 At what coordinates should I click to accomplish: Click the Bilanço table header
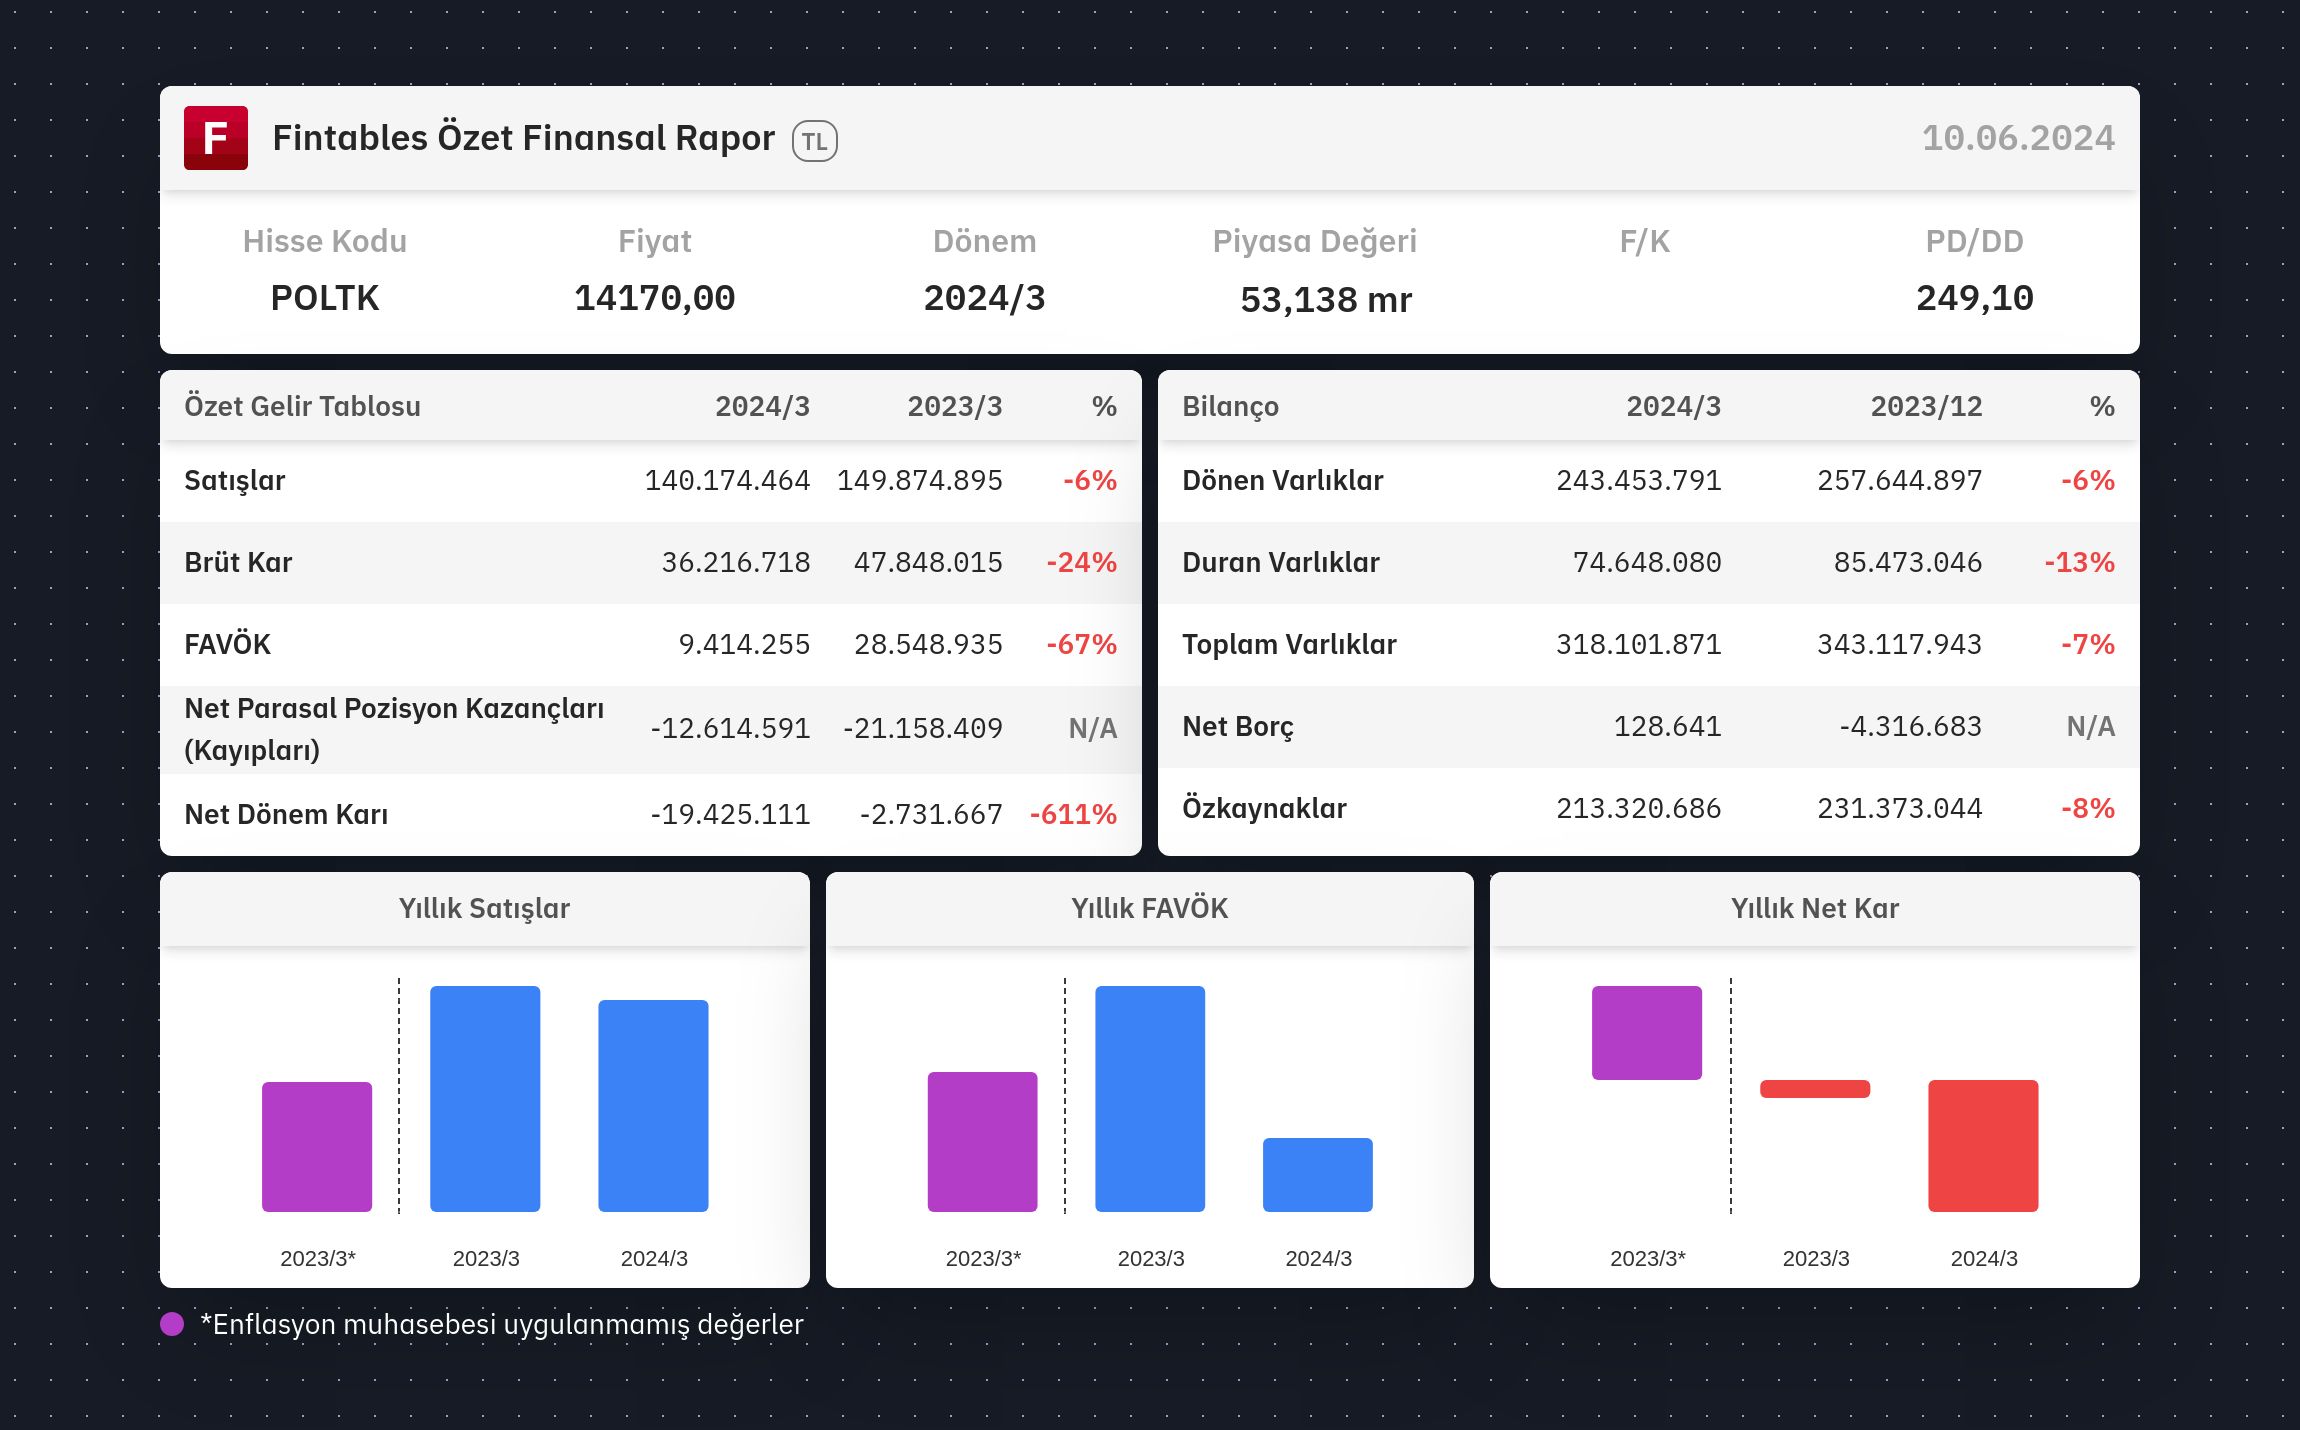pos(1230,406)
